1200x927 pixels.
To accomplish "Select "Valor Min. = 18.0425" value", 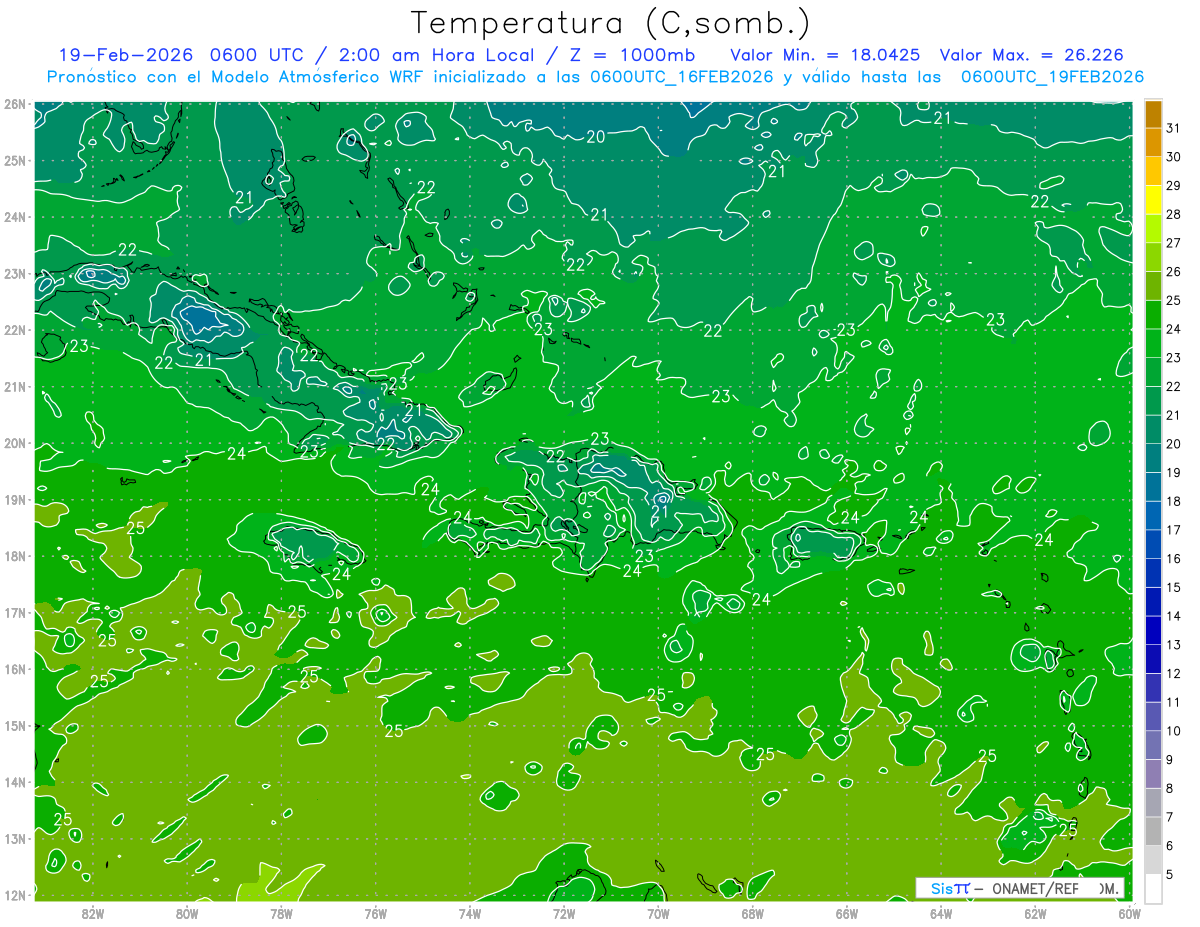I will pyautogui.click(x=826, y=55).
